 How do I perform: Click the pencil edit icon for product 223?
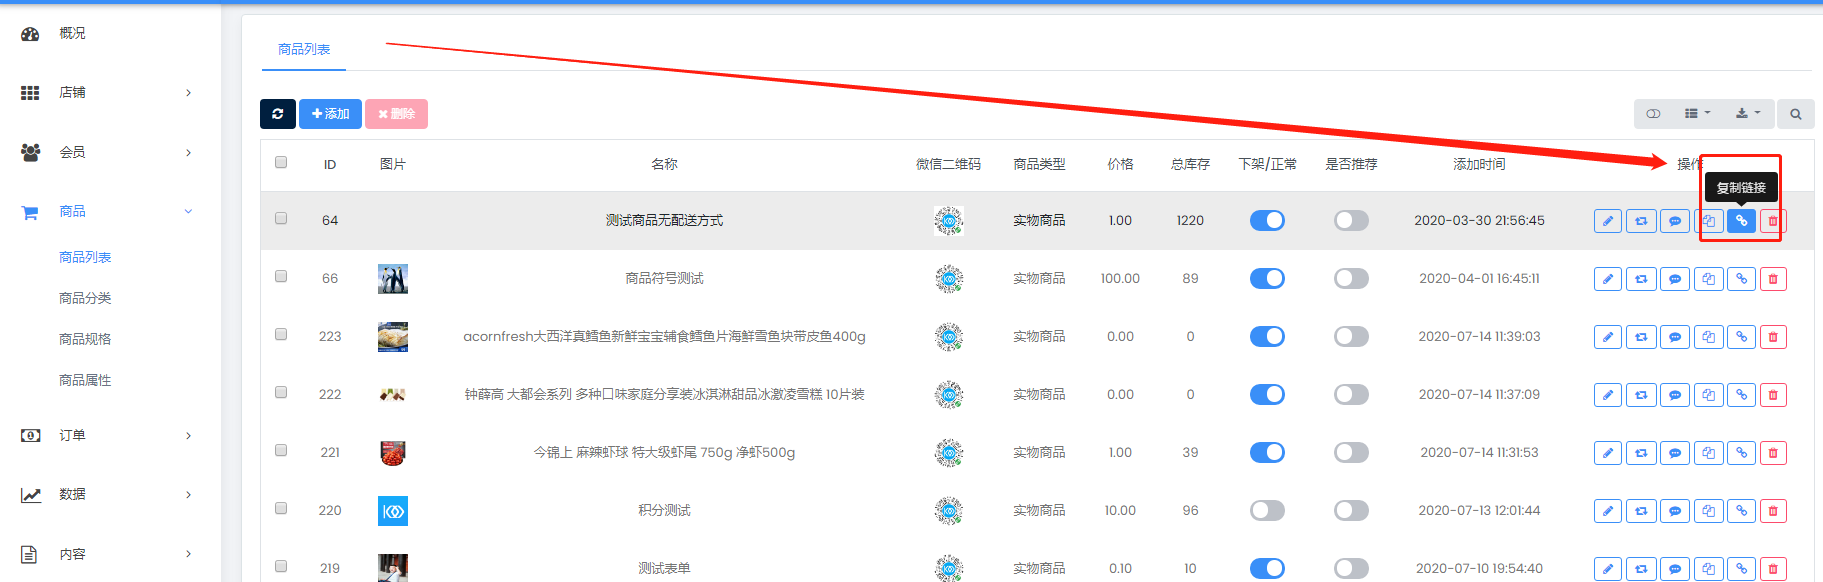point(1607,337)
